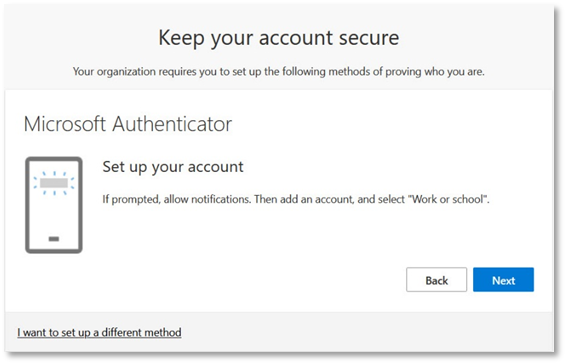This screenshot has width=566, height=364.
Task: Click the quoted "Work or school" text
Action: click(448, 199)
